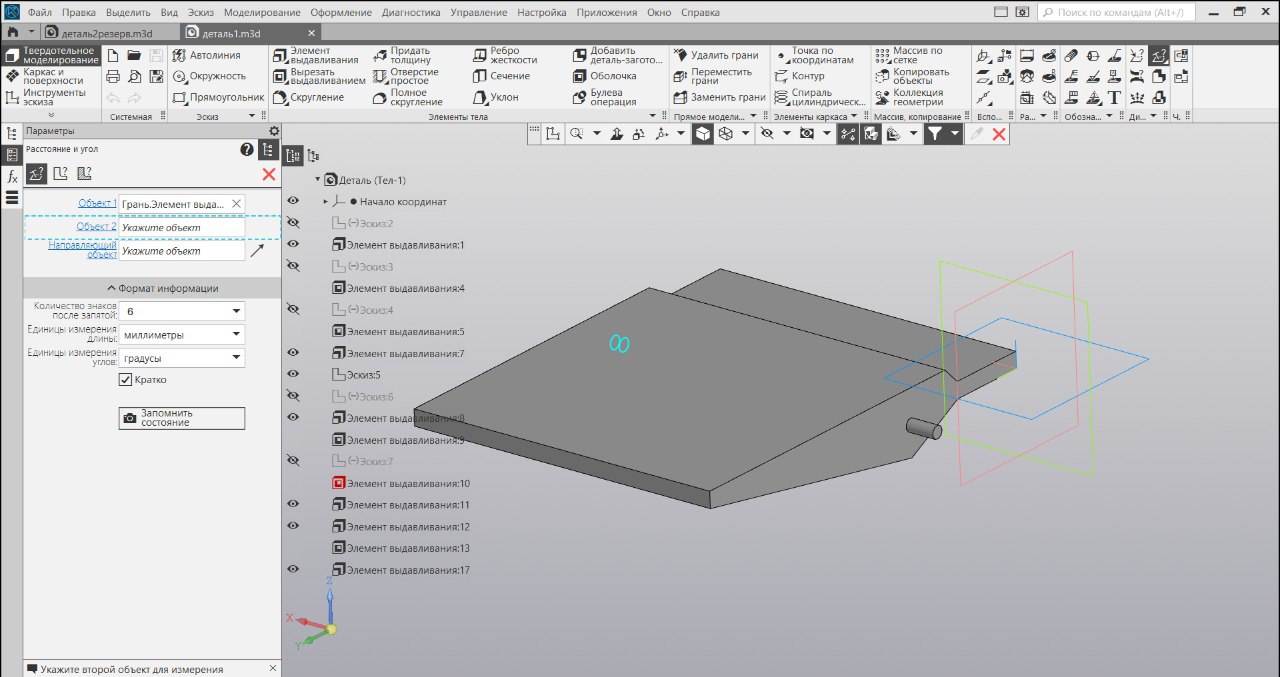Open Копировать объекты command
1280x677 pixels.
[912, 76]
